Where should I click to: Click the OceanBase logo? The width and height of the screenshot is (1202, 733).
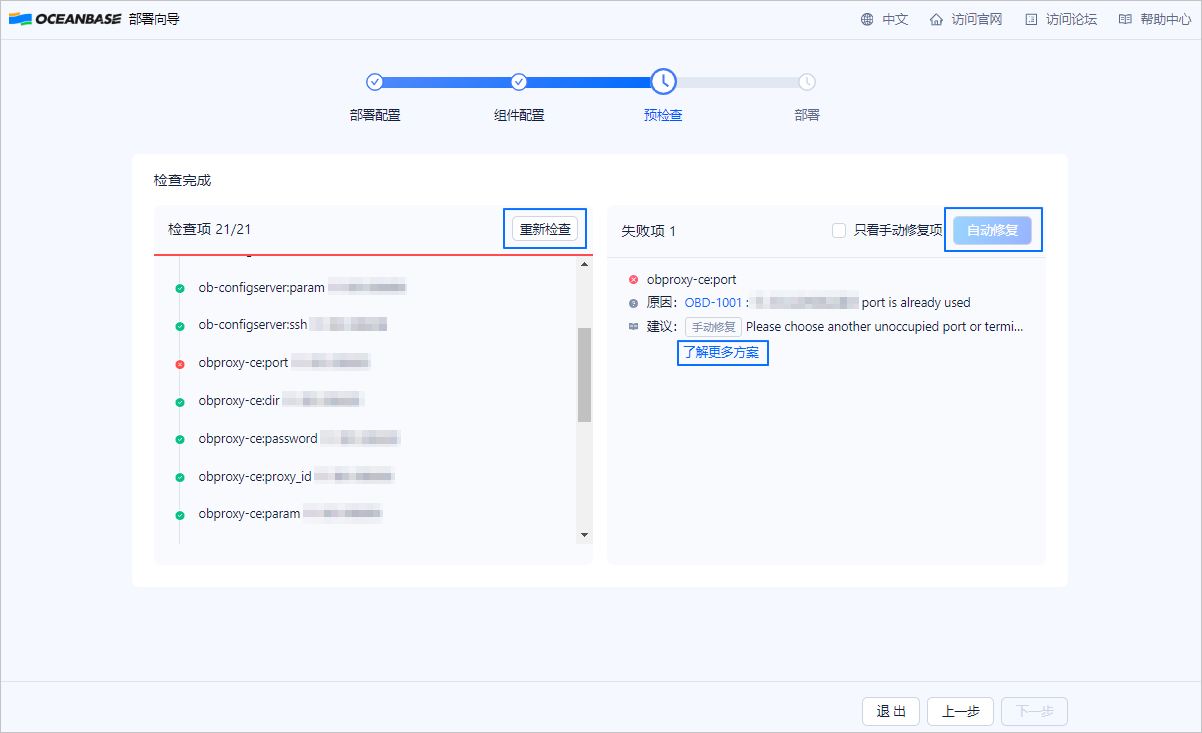[x=63, y=19]
